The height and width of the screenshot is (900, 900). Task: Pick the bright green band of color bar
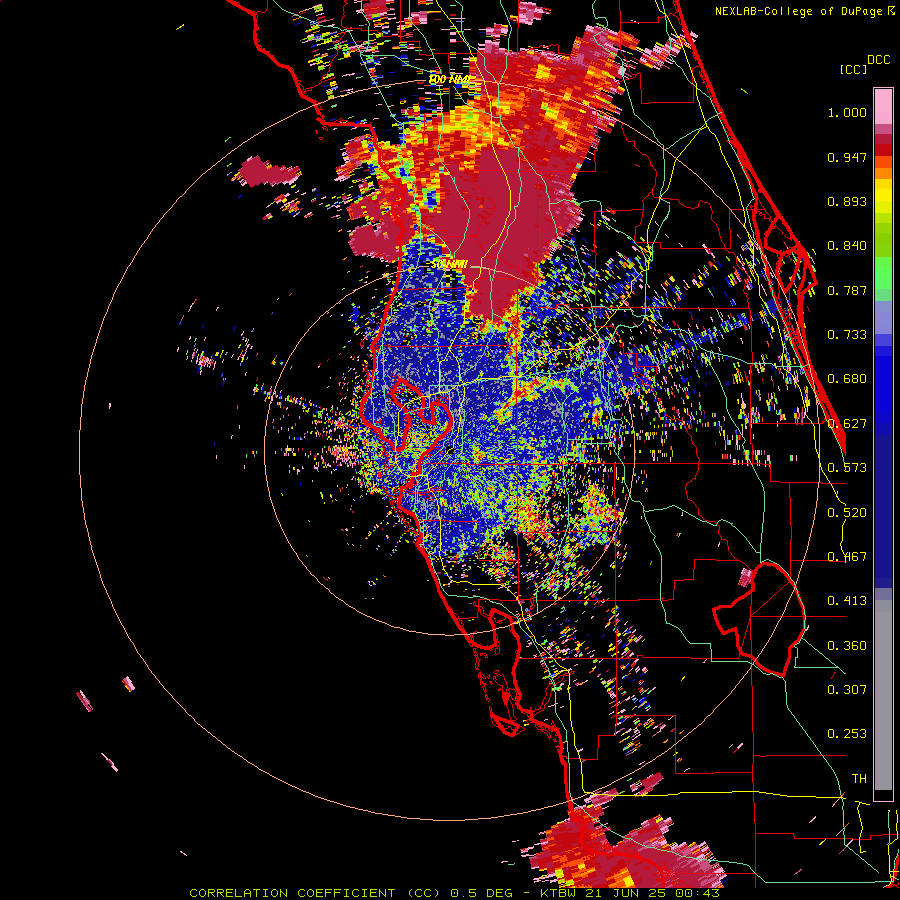(883, 272)
